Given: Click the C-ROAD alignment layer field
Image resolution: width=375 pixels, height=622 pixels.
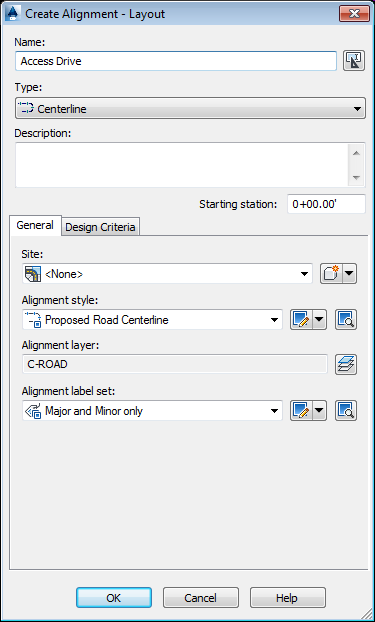Looking at the screenshot, I should pos(175,364).
